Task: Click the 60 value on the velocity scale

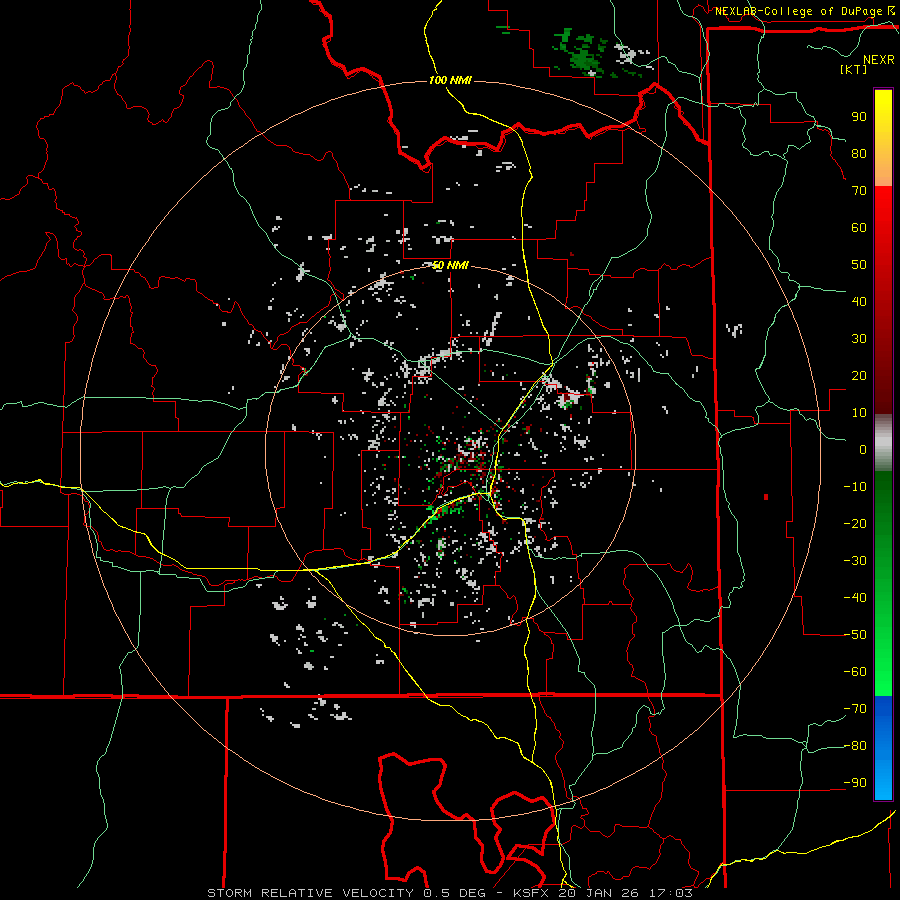Action: click(859, 227)
